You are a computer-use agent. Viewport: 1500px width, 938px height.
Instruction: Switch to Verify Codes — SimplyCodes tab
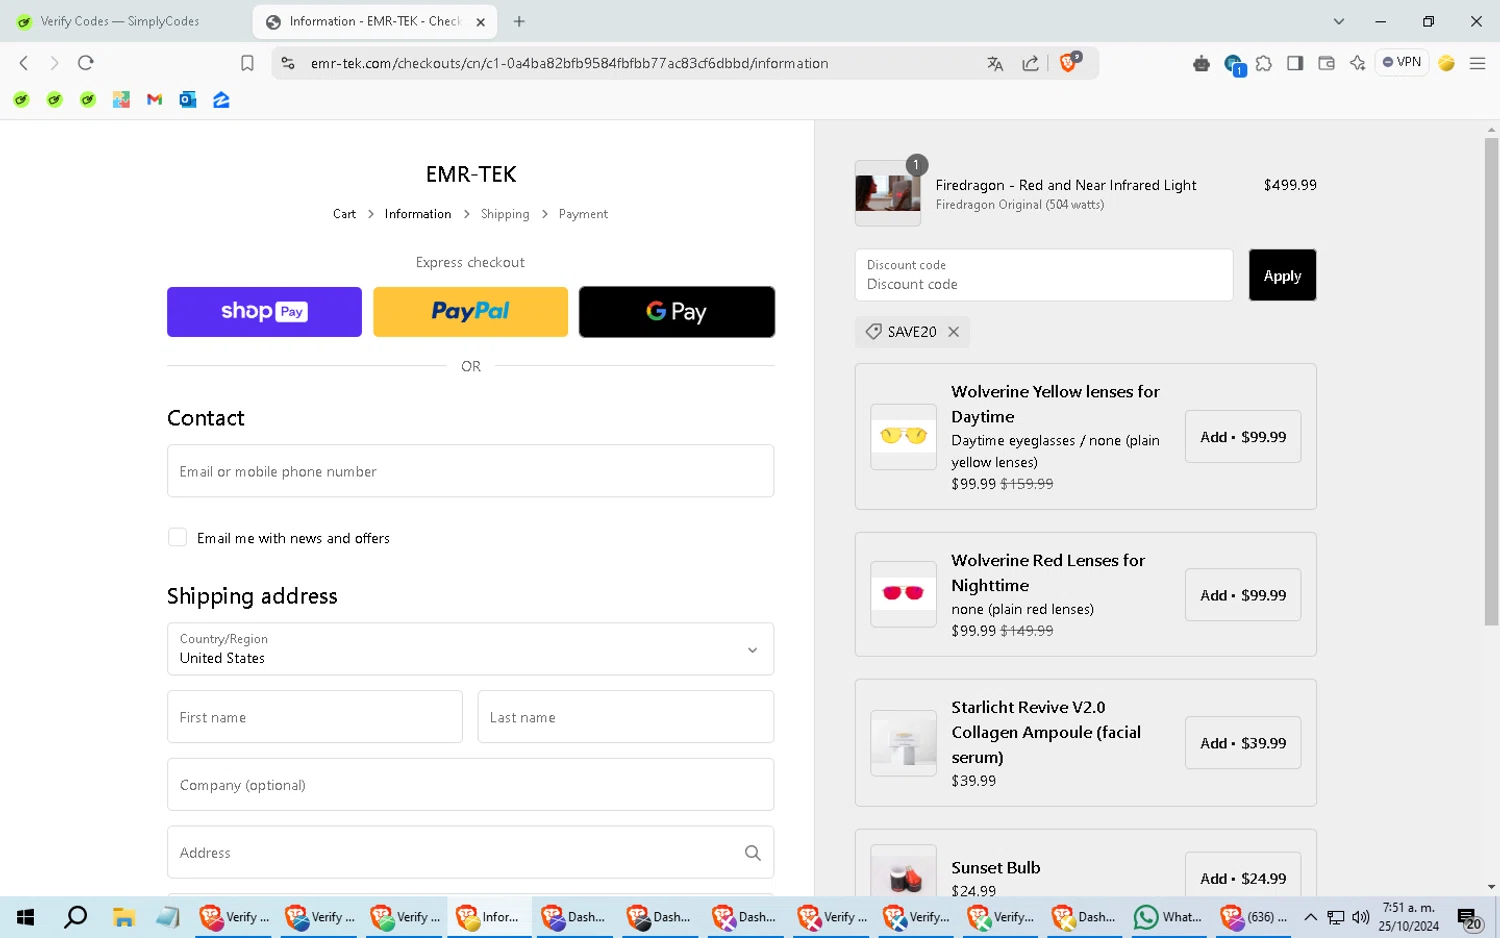pyautogui.click(x=120, y=21)
